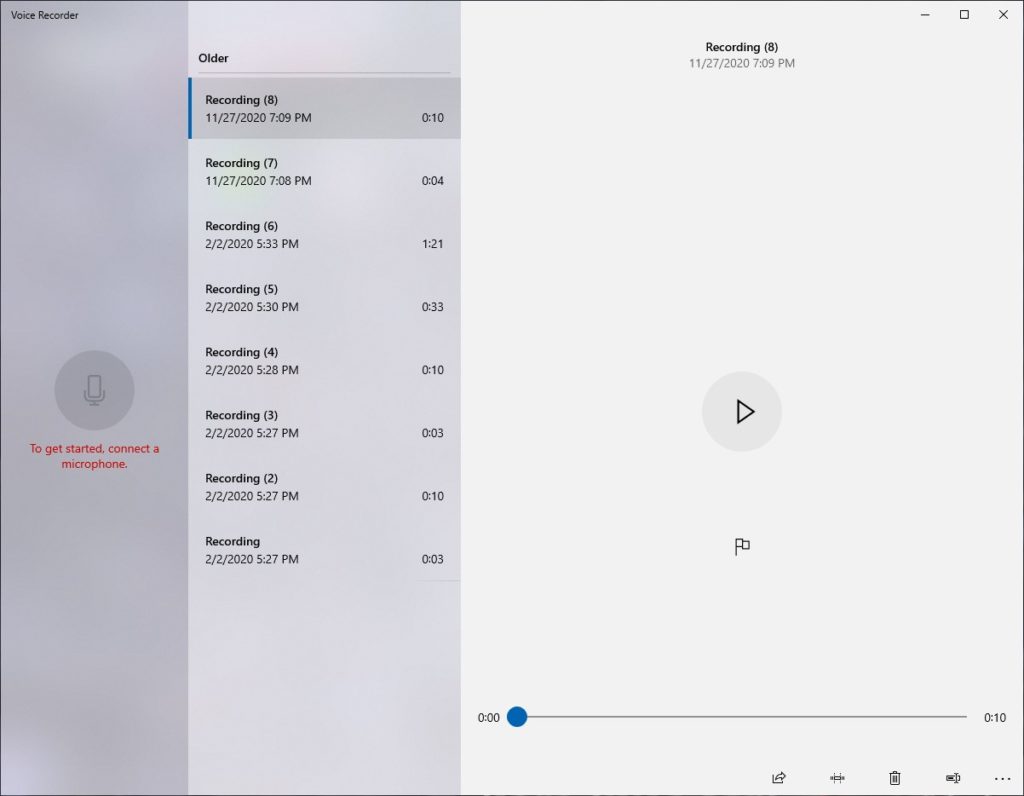
Task: Click the playback progress slider
Action: 517,717
